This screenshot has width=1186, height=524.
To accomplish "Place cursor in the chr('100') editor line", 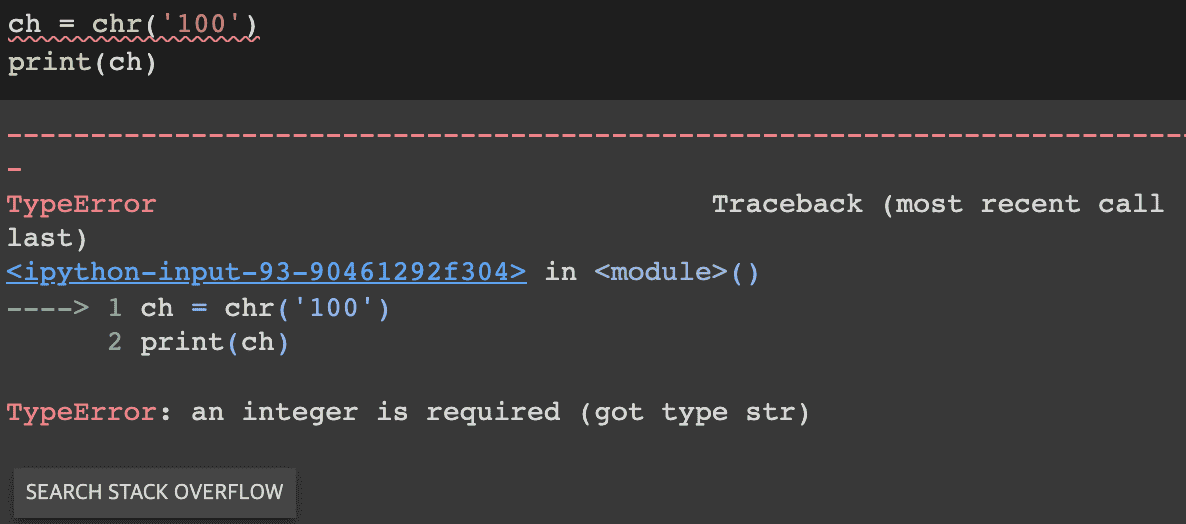I will click(133, 23).
